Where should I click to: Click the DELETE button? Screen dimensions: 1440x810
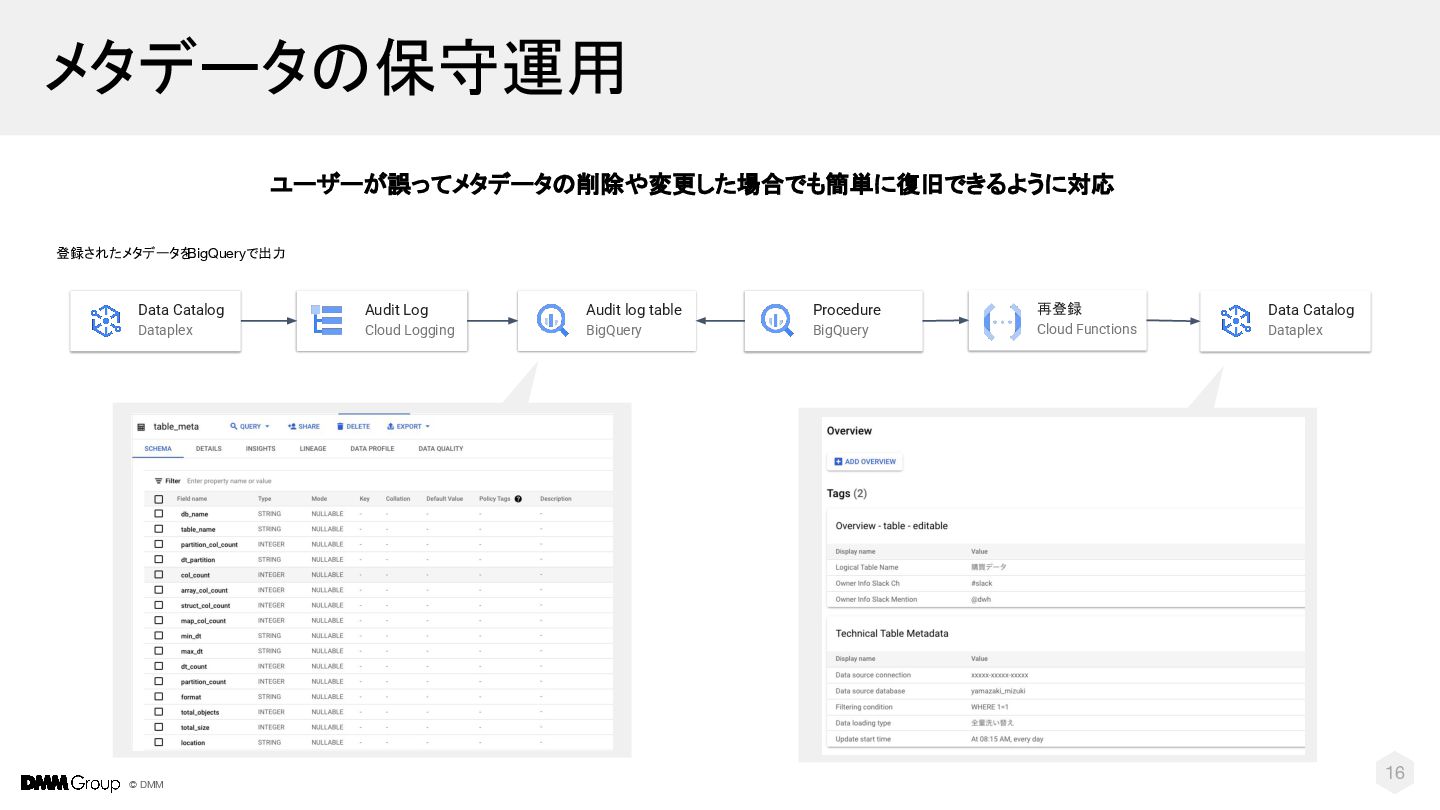(x=353, y=427)
